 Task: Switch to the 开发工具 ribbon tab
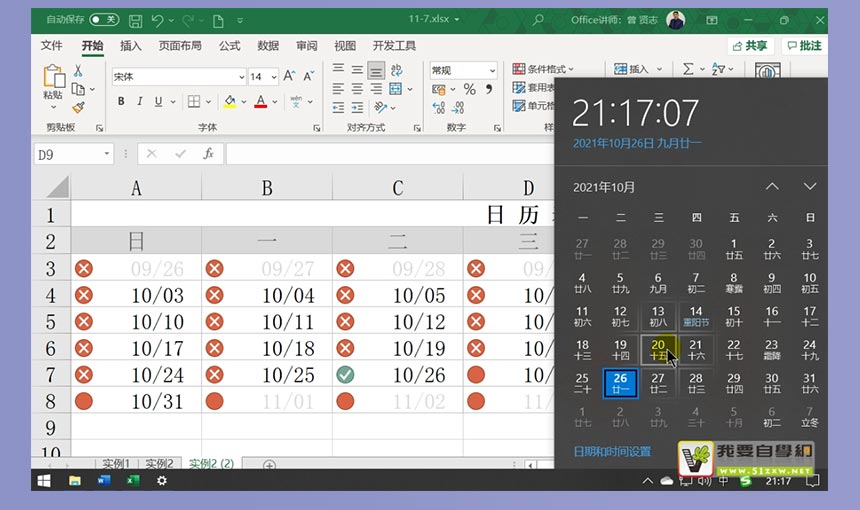394,46
